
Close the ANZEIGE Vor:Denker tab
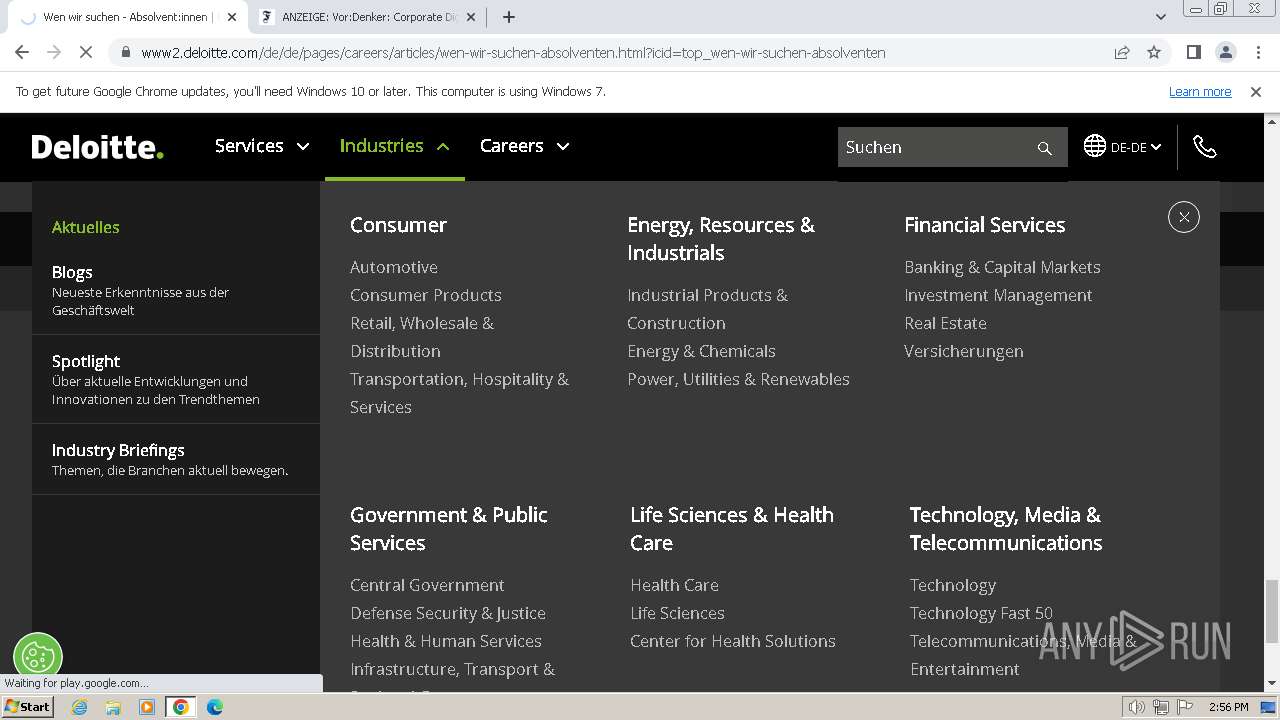pyautogui.click(x=471, y=17)
